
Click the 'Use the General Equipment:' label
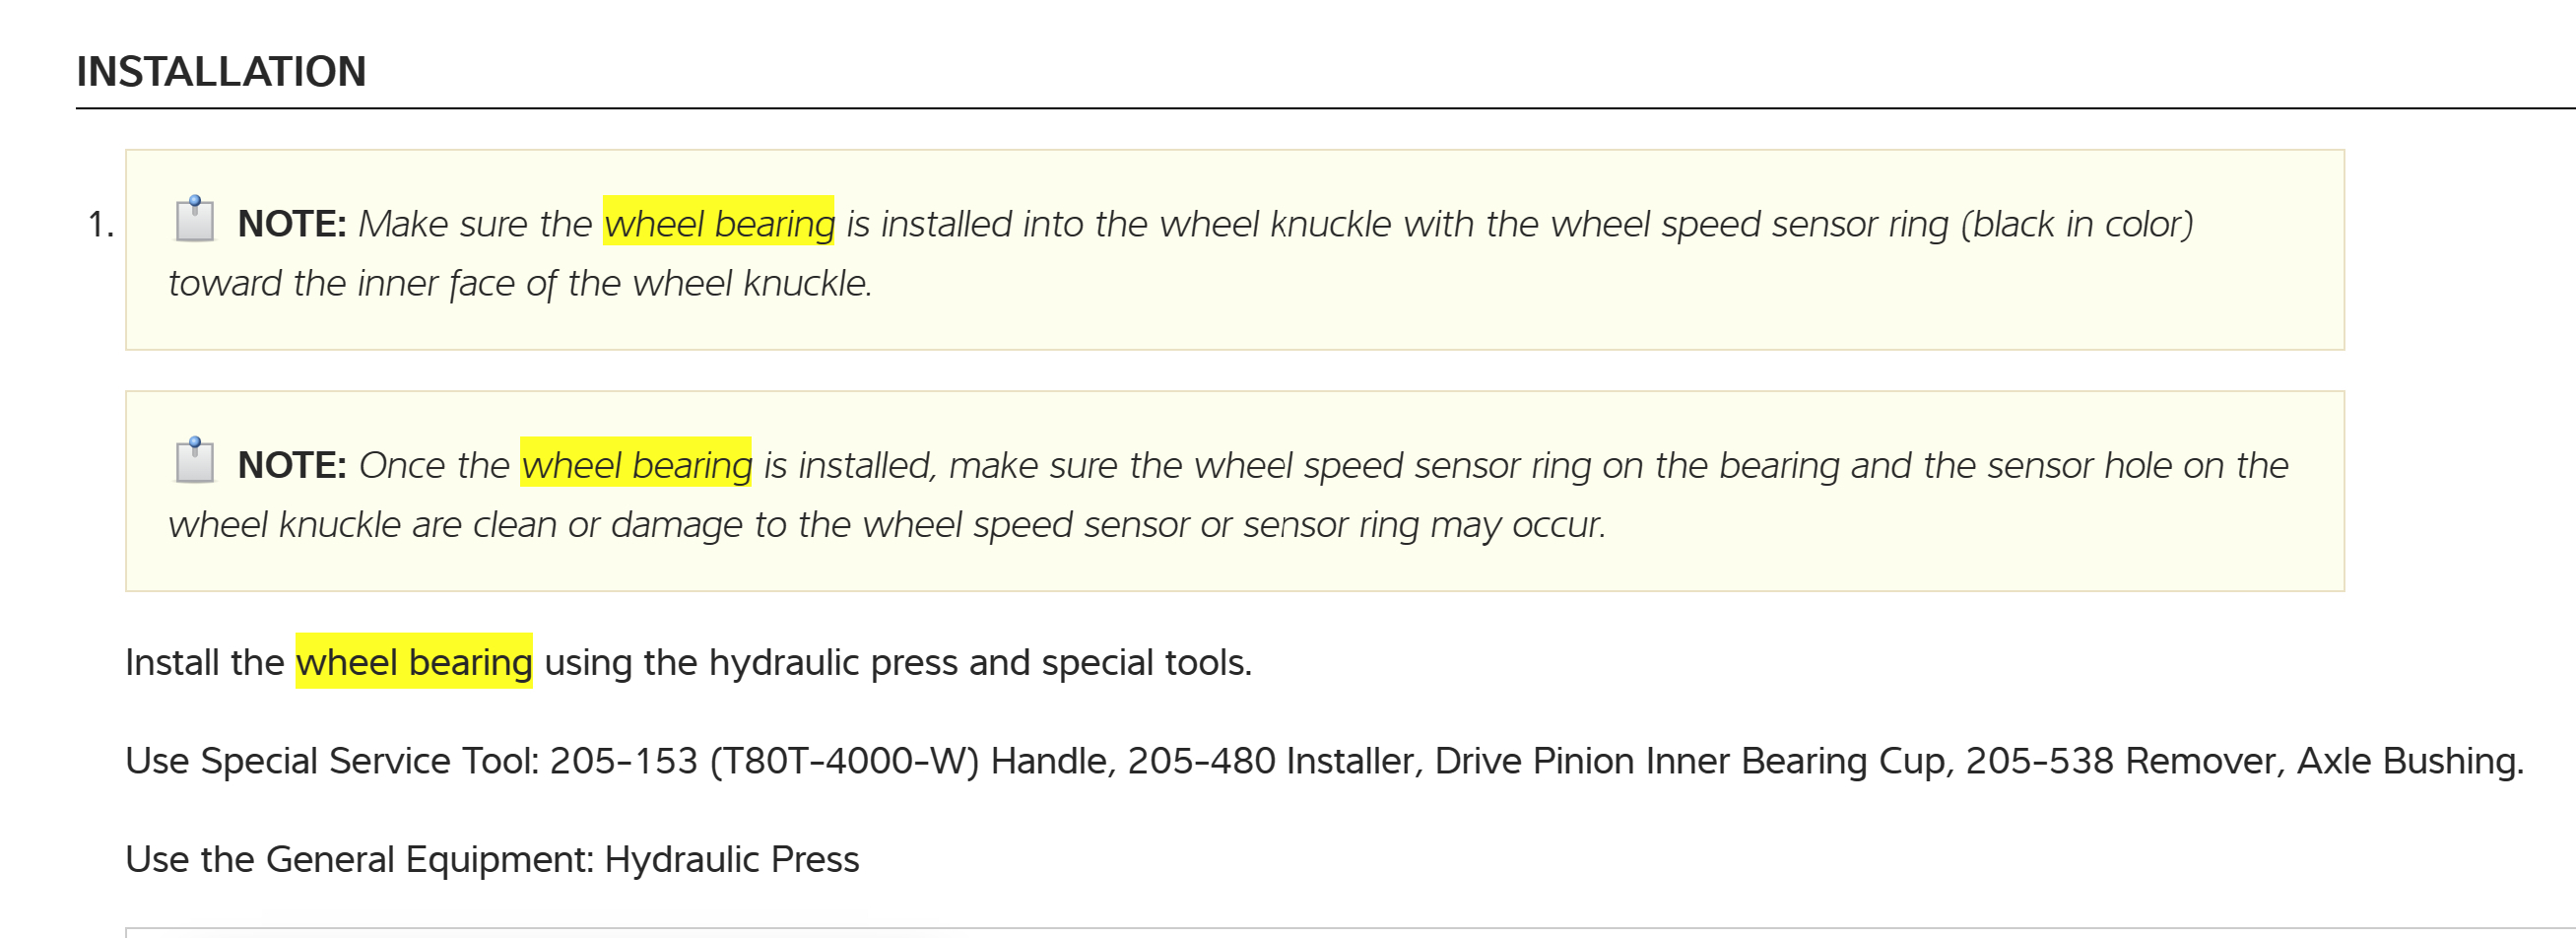point(360,859)
